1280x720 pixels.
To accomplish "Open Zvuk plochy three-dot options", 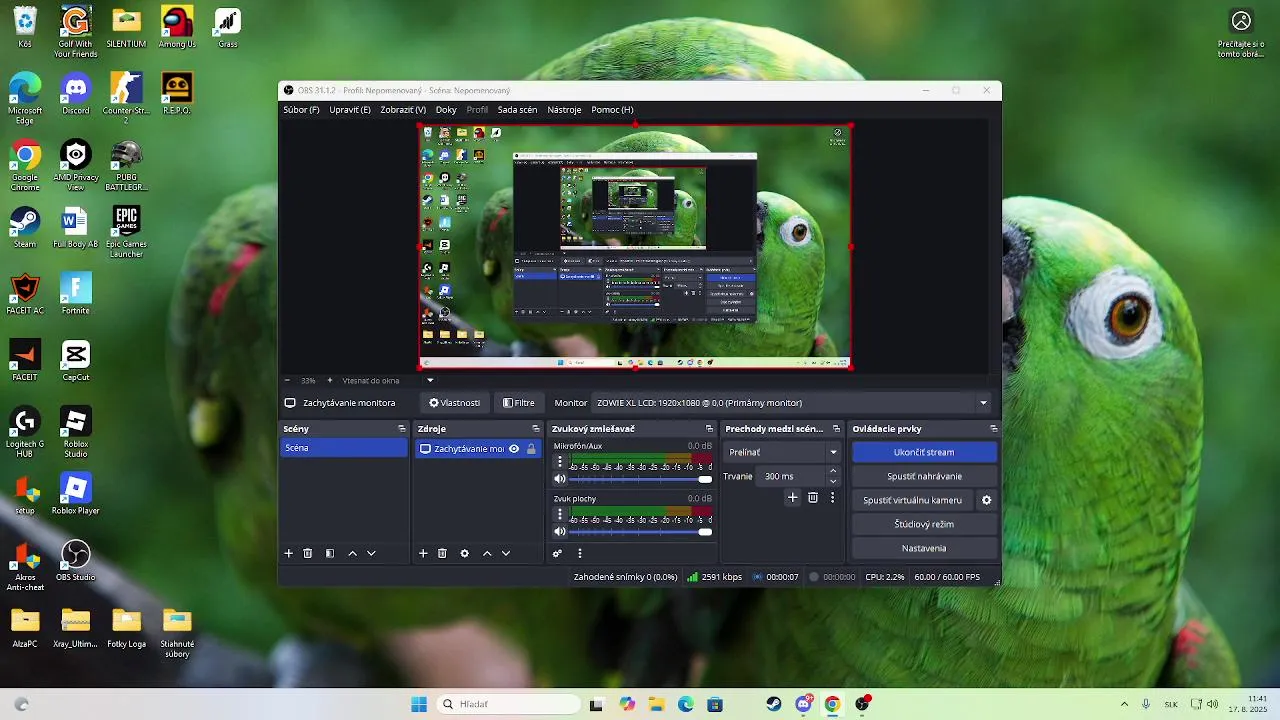I will (560, 516).
